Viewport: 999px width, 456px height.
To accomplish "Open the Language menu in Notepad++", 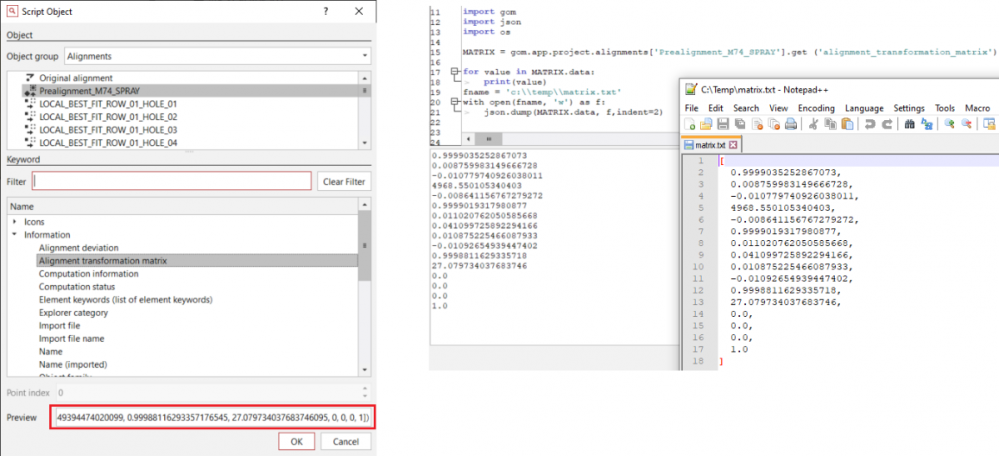I will click(865, 108).
